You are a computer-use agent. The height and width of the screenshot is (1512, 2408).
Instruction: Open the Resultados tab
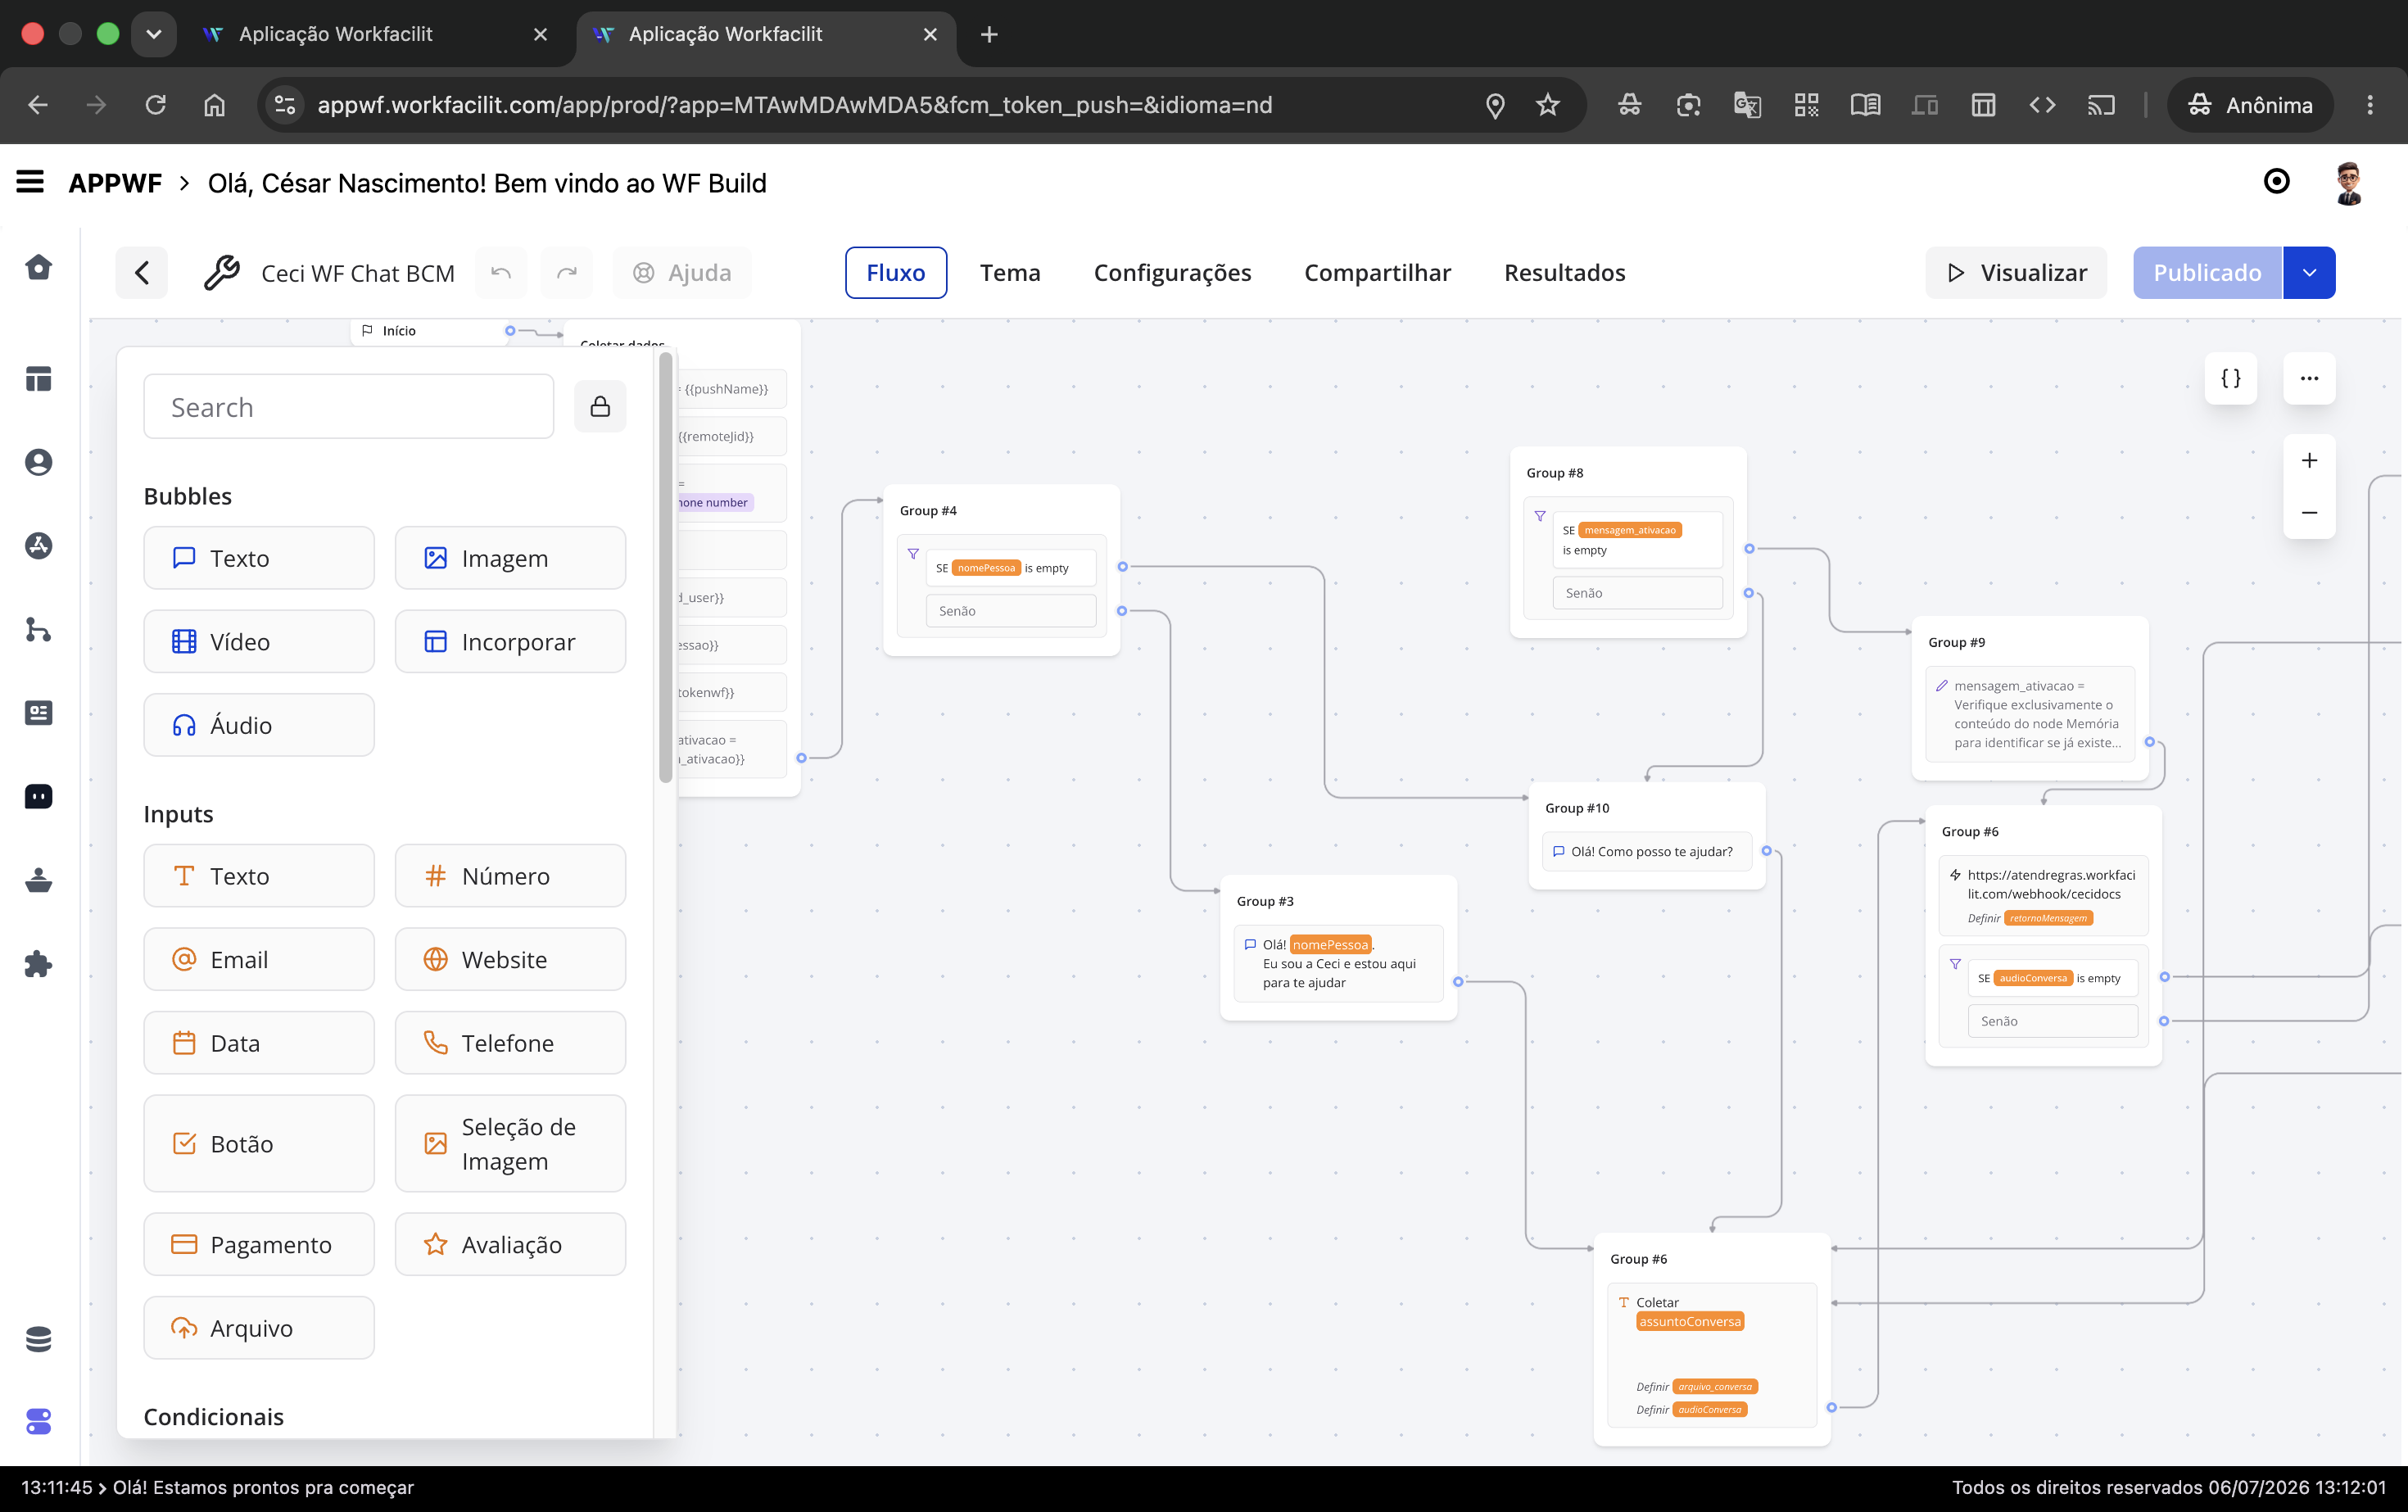(x=1564, y=273)
